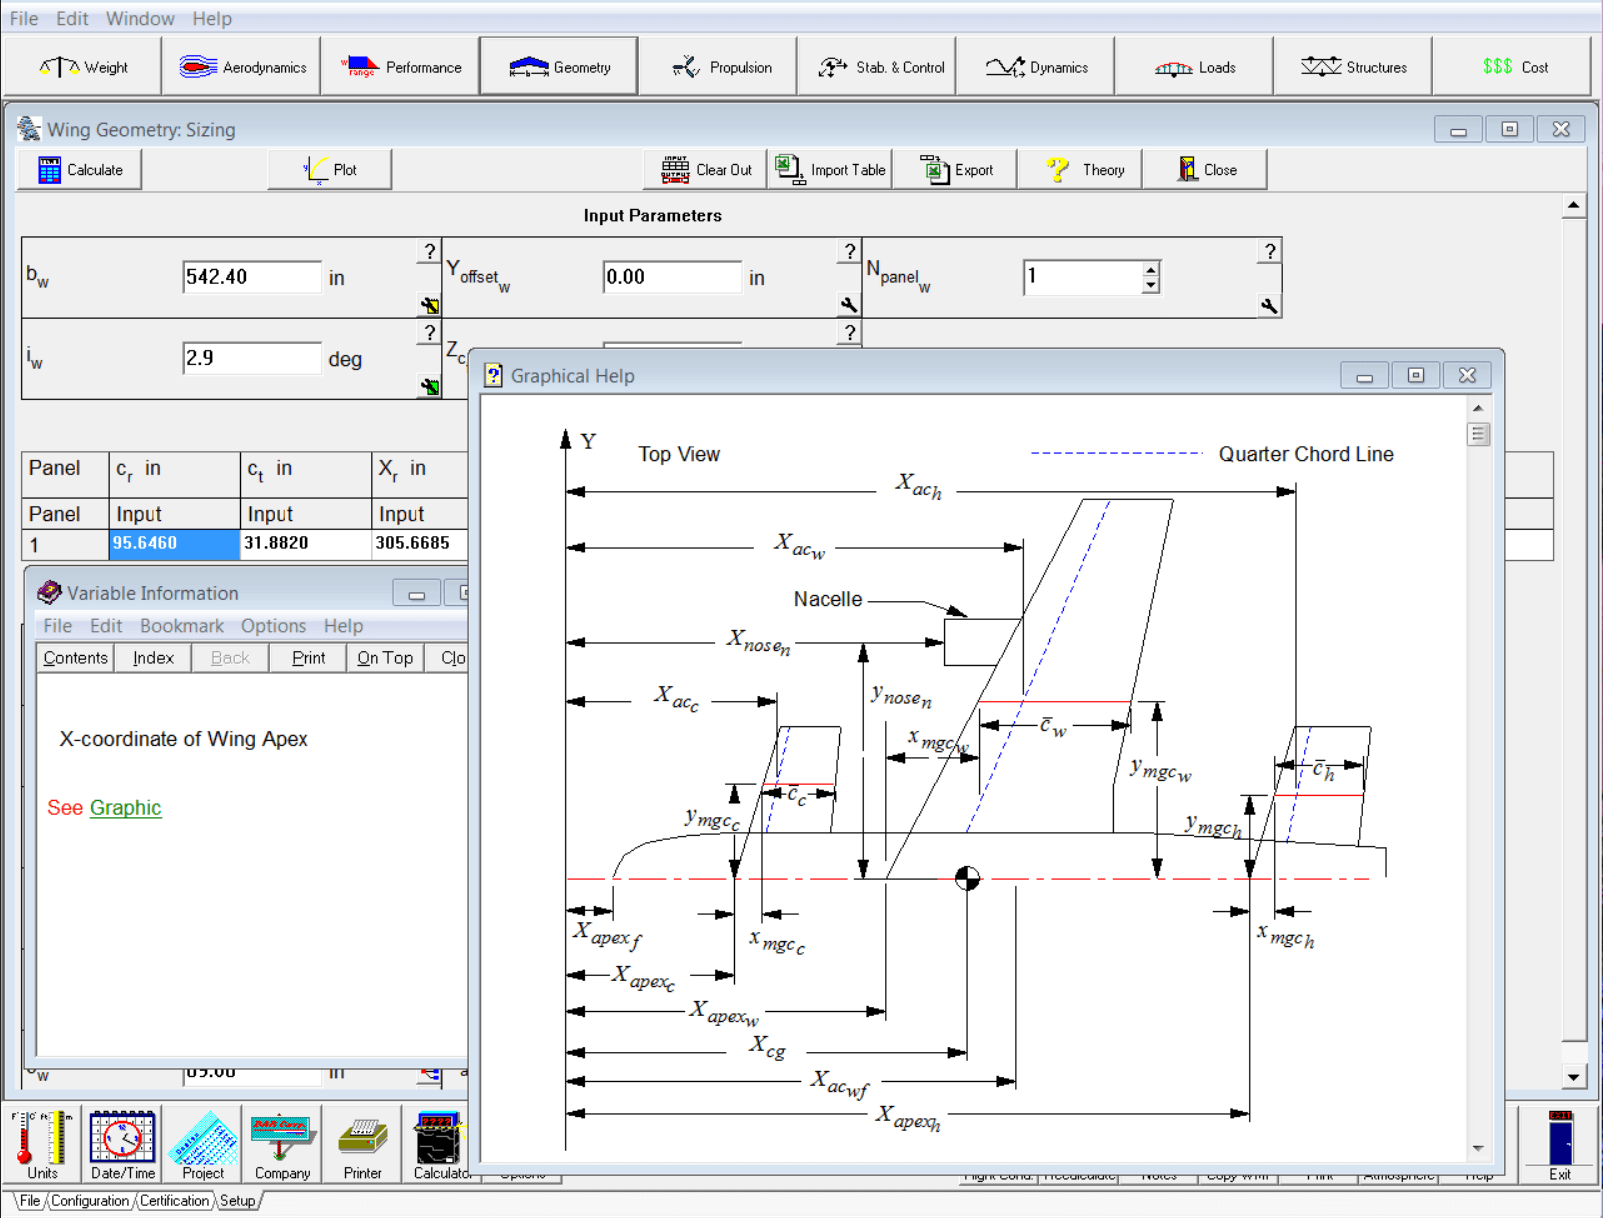Viewport: 1603px width, 1218px height.
Task: Launch the Calculator utility
Action: [441, 1144]
